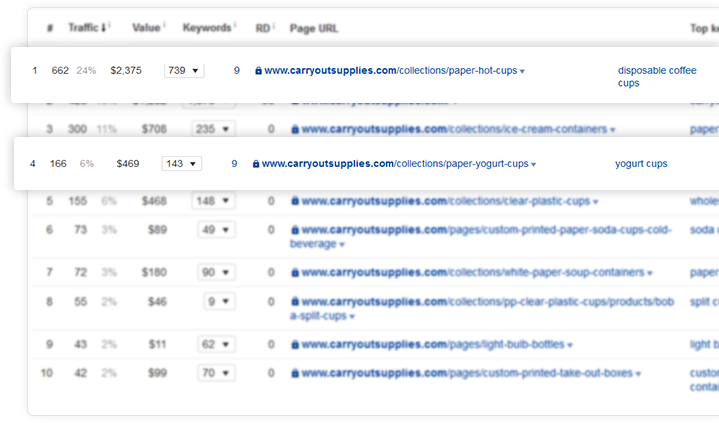Open the ice-cream-containers collection URL

click(454, 129)
